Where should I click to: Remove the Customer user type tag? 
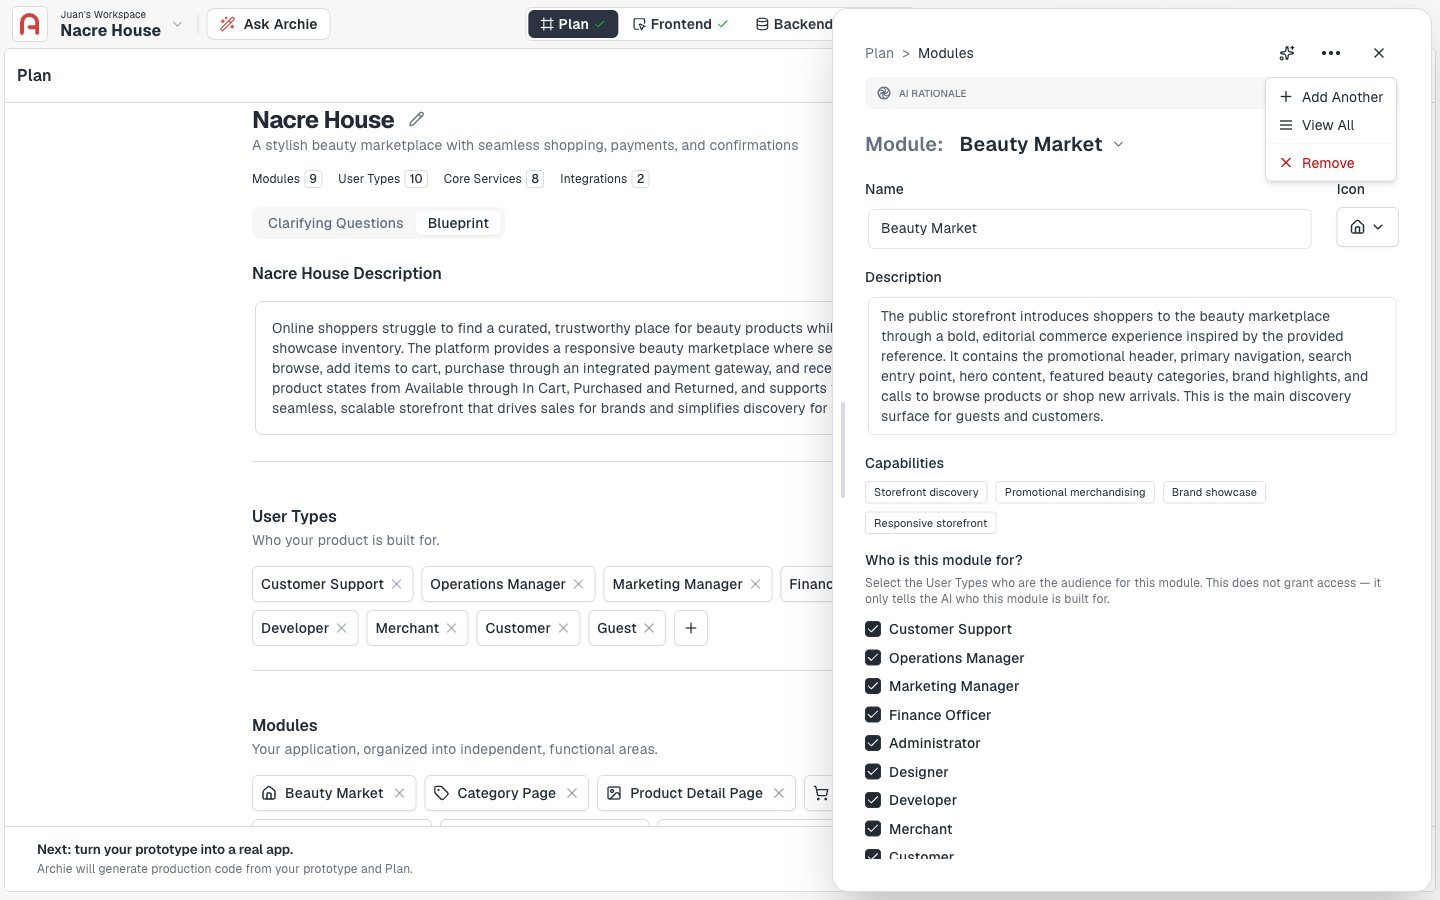(x=564, y=628)
